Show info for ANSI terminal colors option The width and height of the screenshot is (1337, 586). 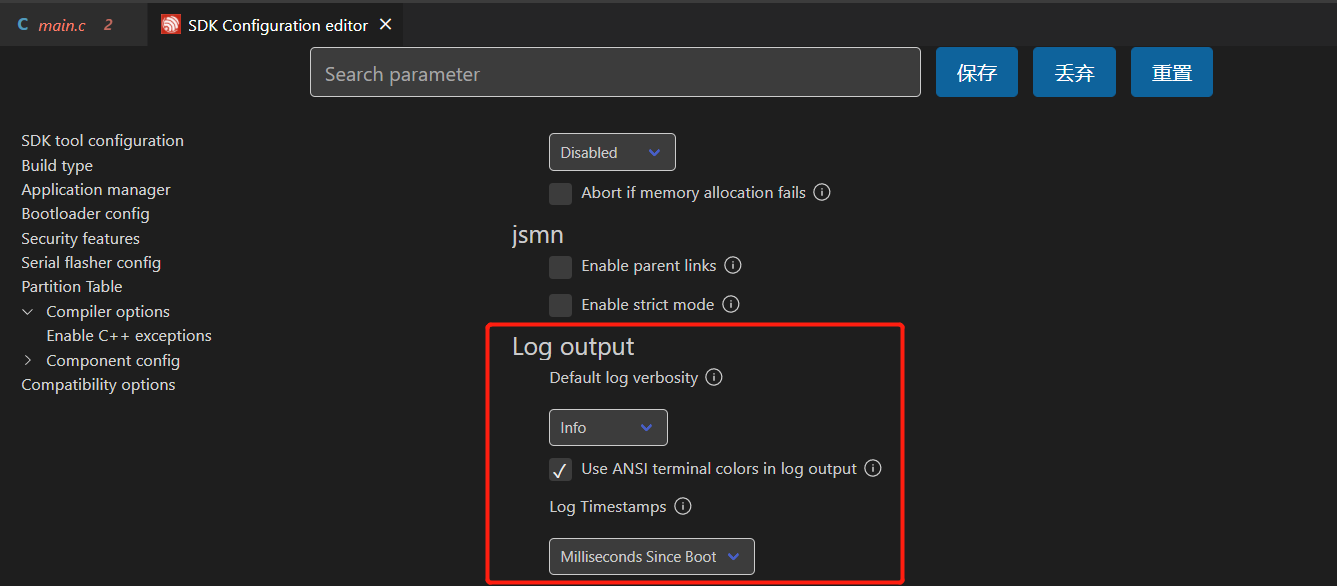point(873,468)
